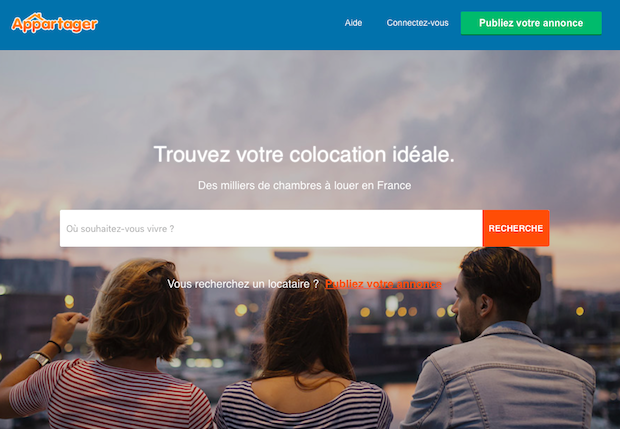
Task: Click the empty blue header bar area
Action: coord(221,24)
